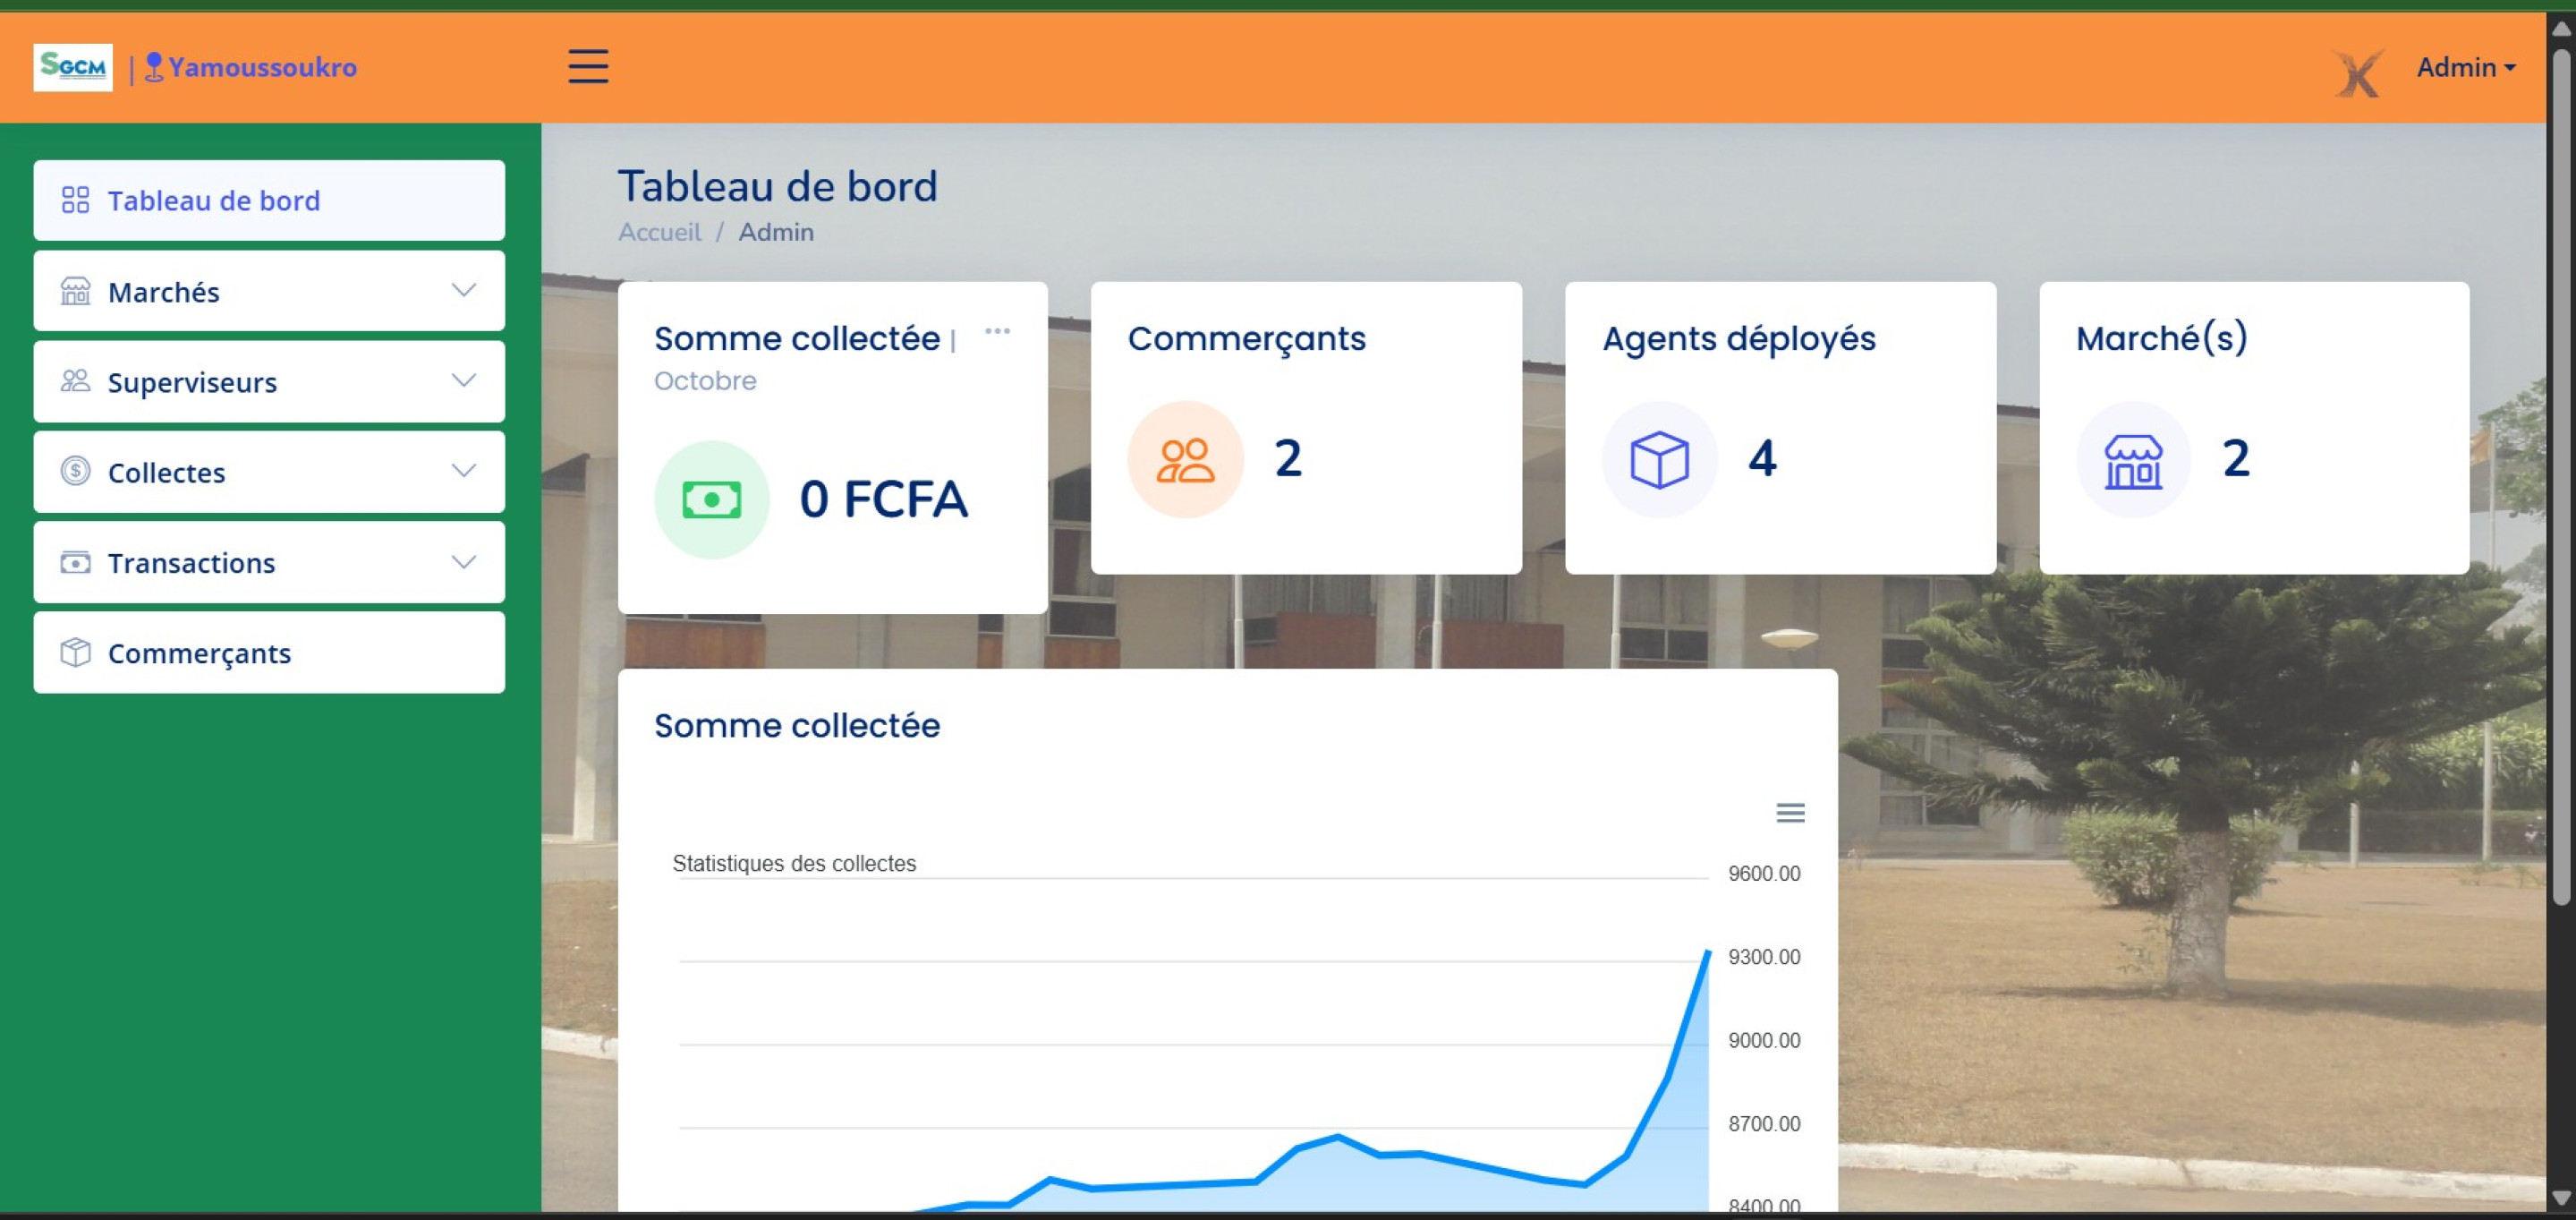The image size is (2576, 1220).
Task: Click the SGCM logo
Action: coord(72,67)
